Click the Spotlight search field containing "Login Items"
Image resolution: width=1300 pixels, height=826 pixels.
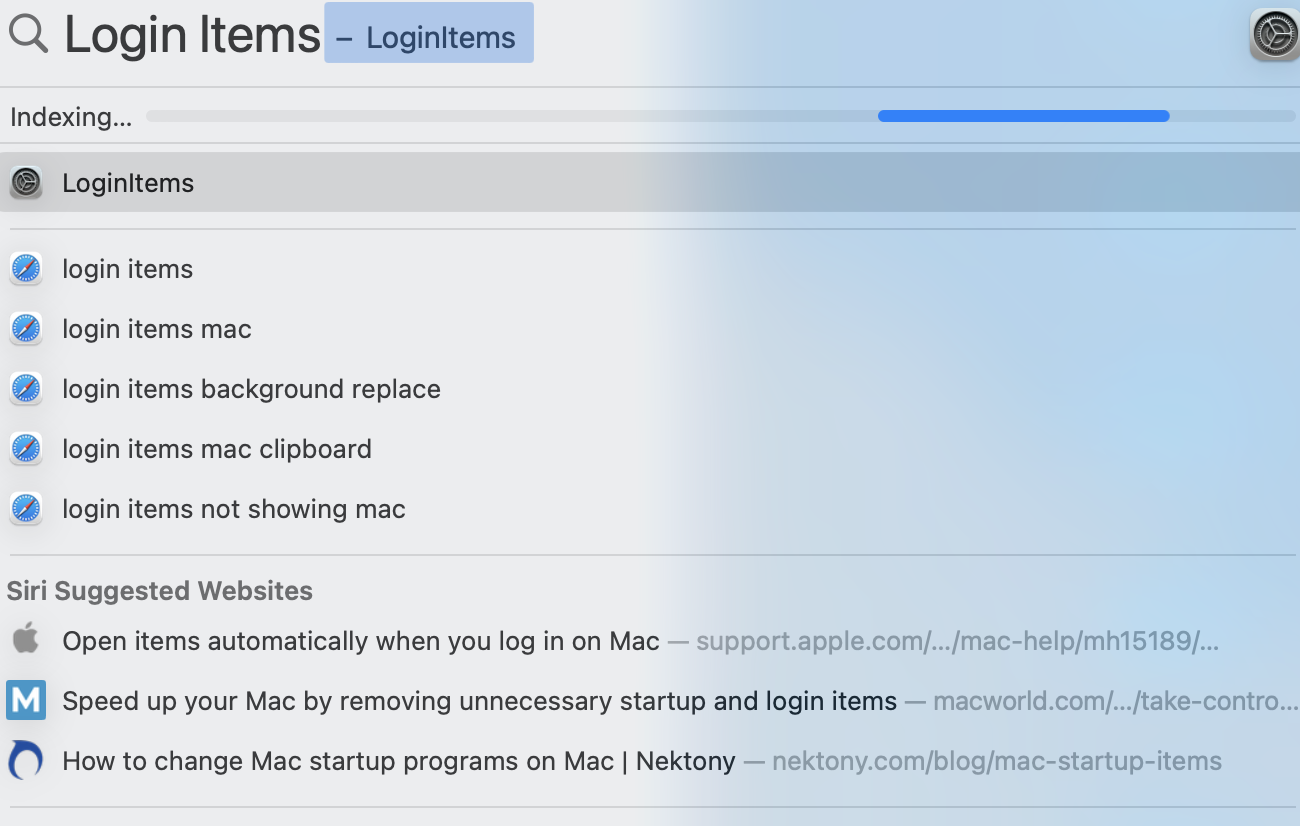click(x=192, y=35)
